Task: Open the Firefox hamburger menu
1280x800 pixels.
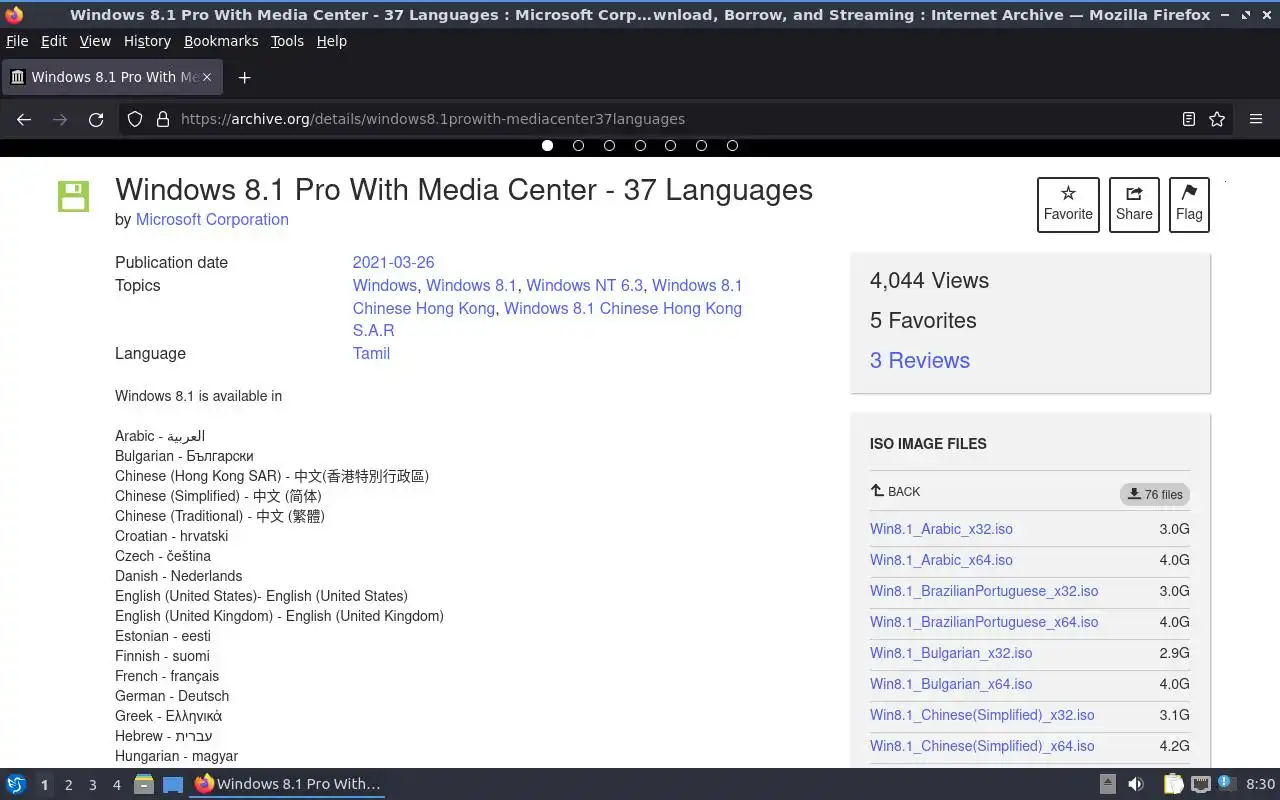Action: coord(1256,119)
